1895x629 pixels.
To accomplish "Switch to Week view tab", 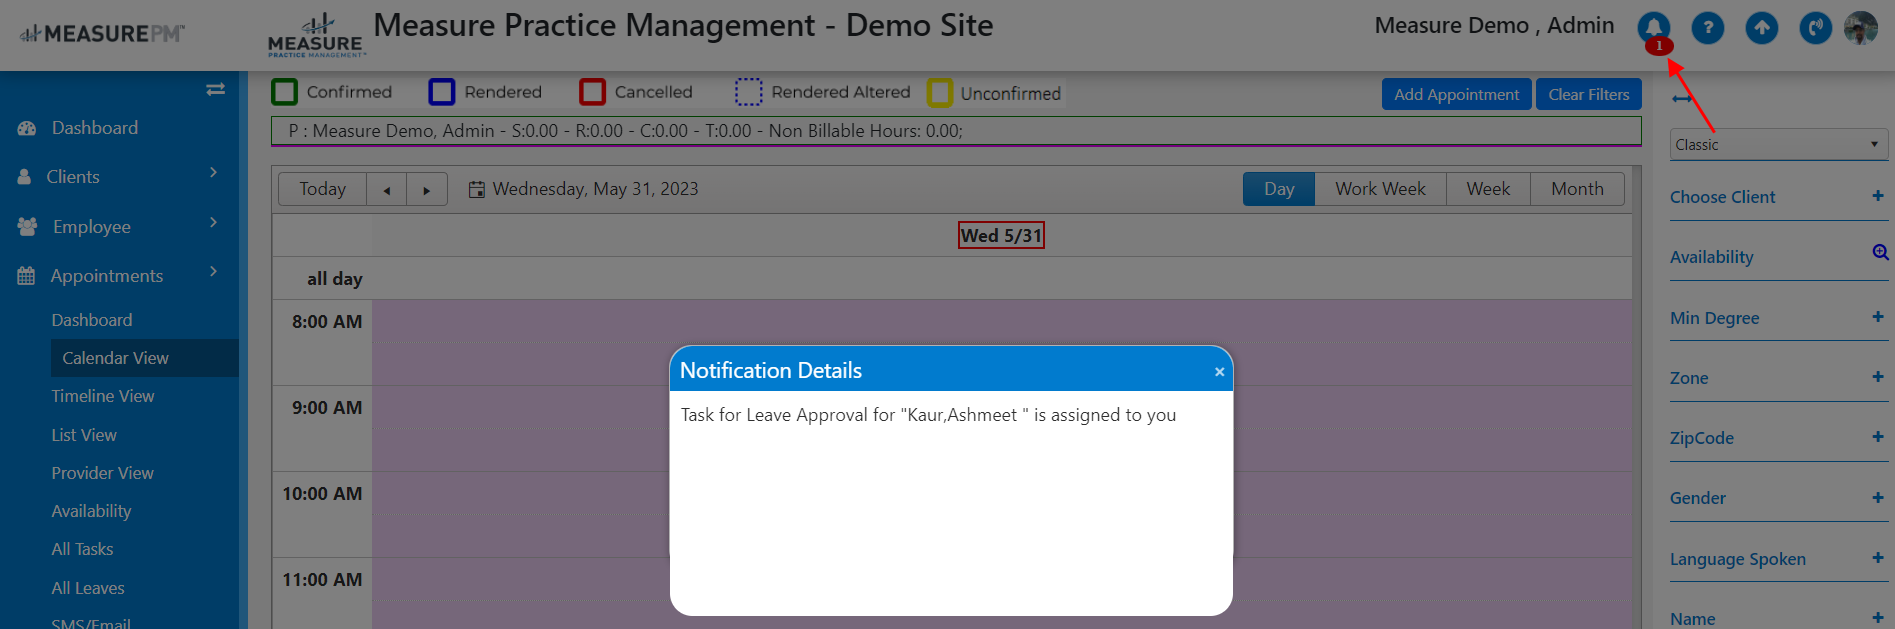I will point(1488,189).
